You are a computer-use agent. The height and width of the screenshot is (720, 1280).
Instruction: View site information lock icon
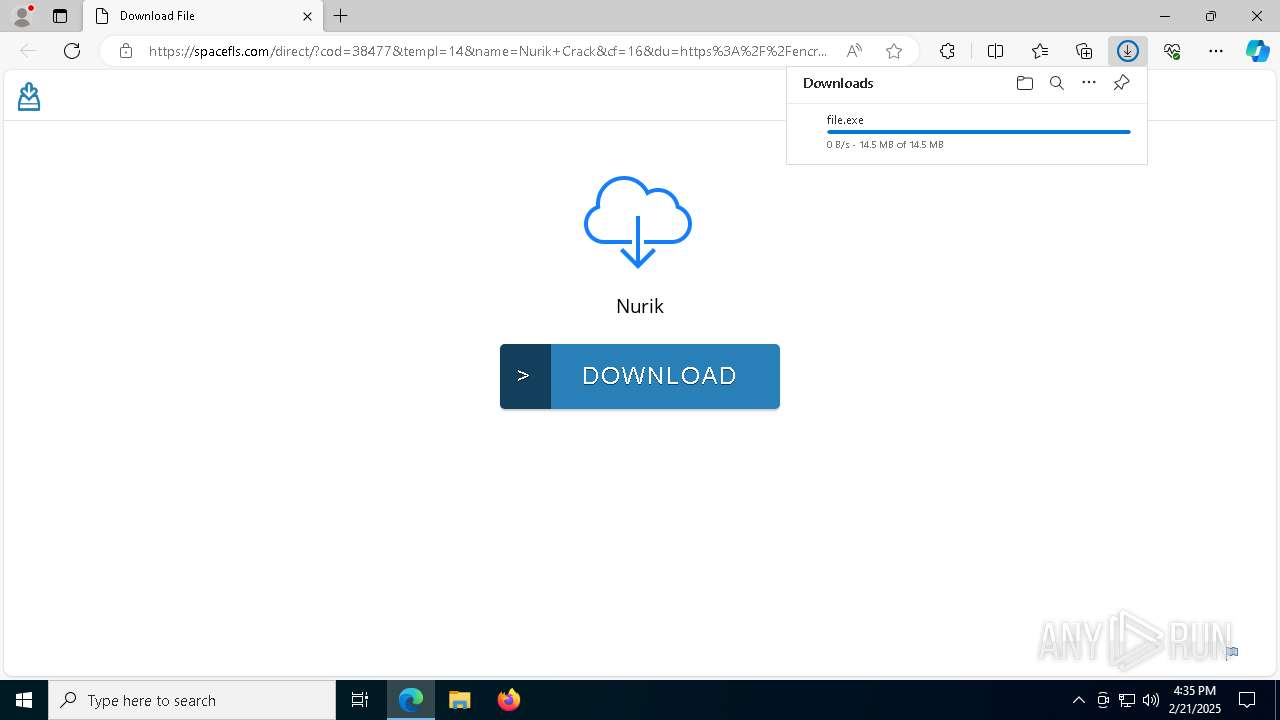pyautogui.click(x=125, y=51)
